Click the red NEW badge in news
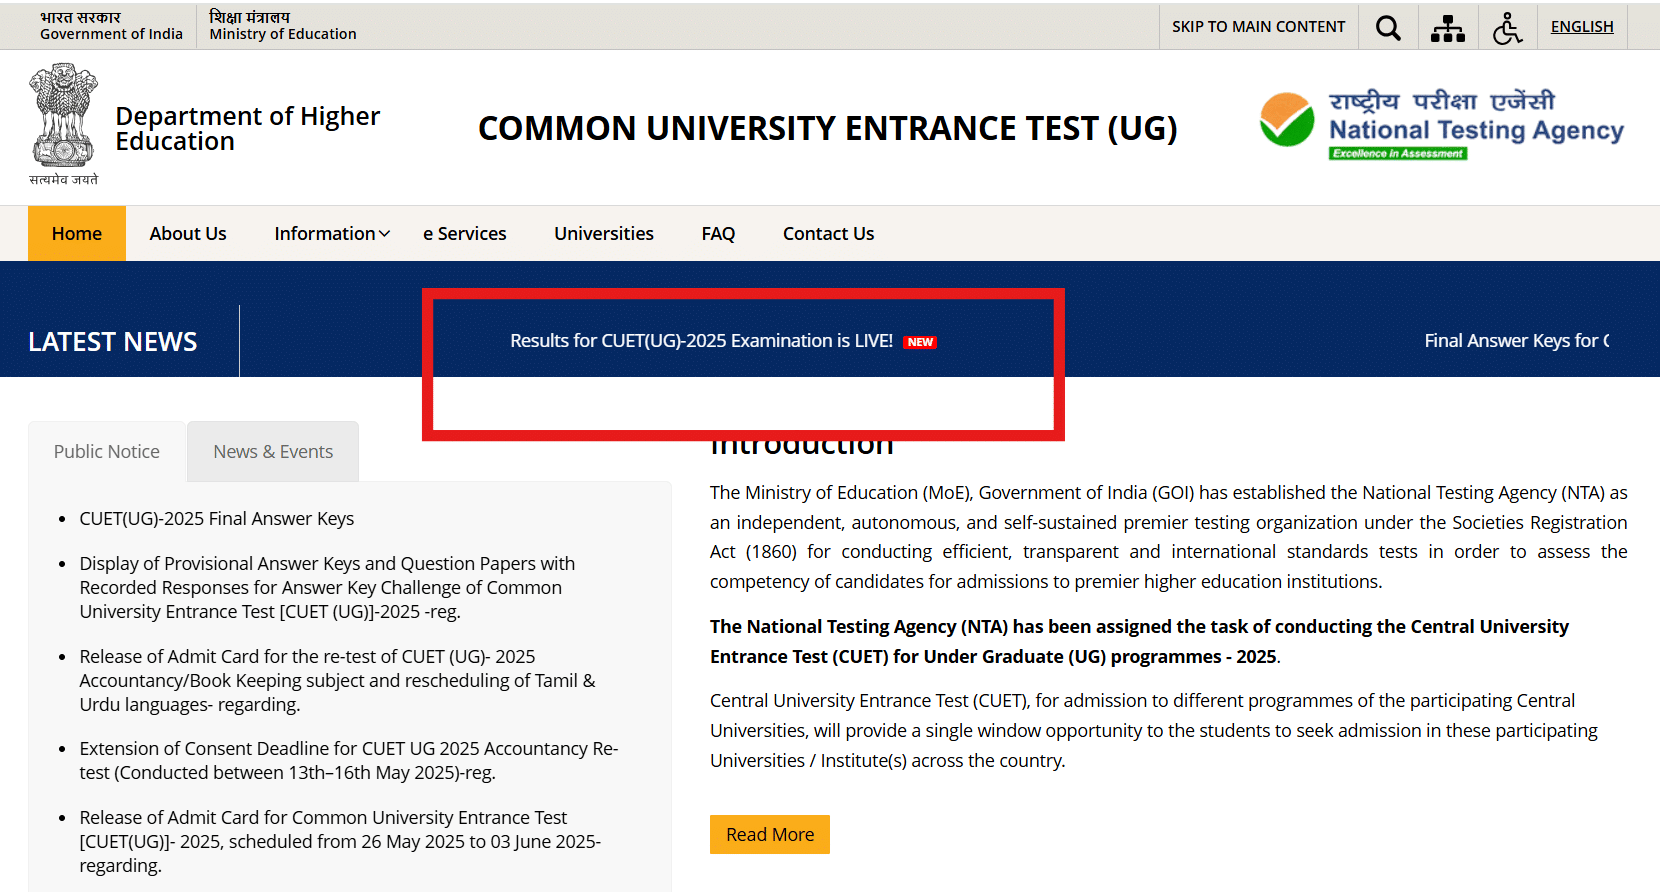 click(920, 342)
